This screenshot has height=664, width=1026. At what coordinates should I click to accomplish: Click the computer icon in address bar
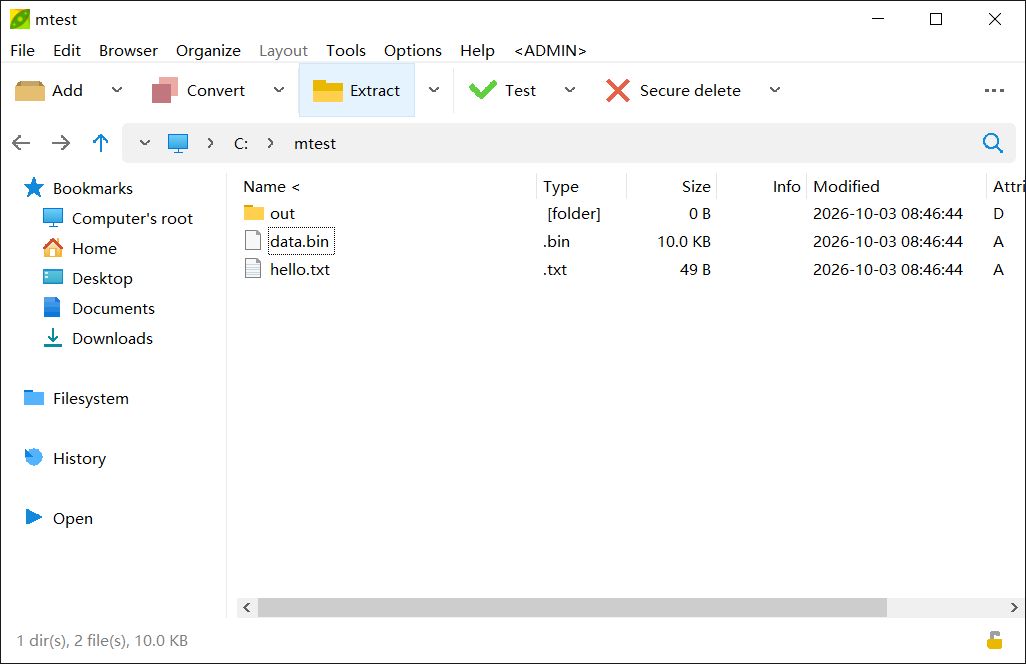coord(178,143)
